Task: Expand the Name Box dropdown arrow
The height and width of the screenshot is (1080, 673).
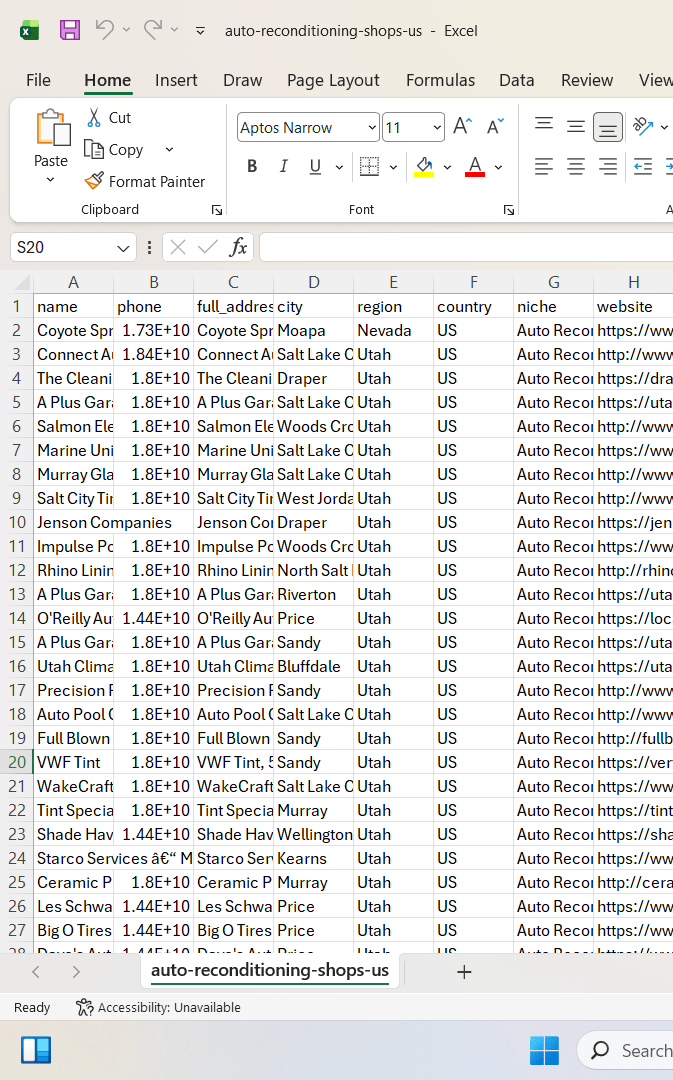Action: coord(123,248)
